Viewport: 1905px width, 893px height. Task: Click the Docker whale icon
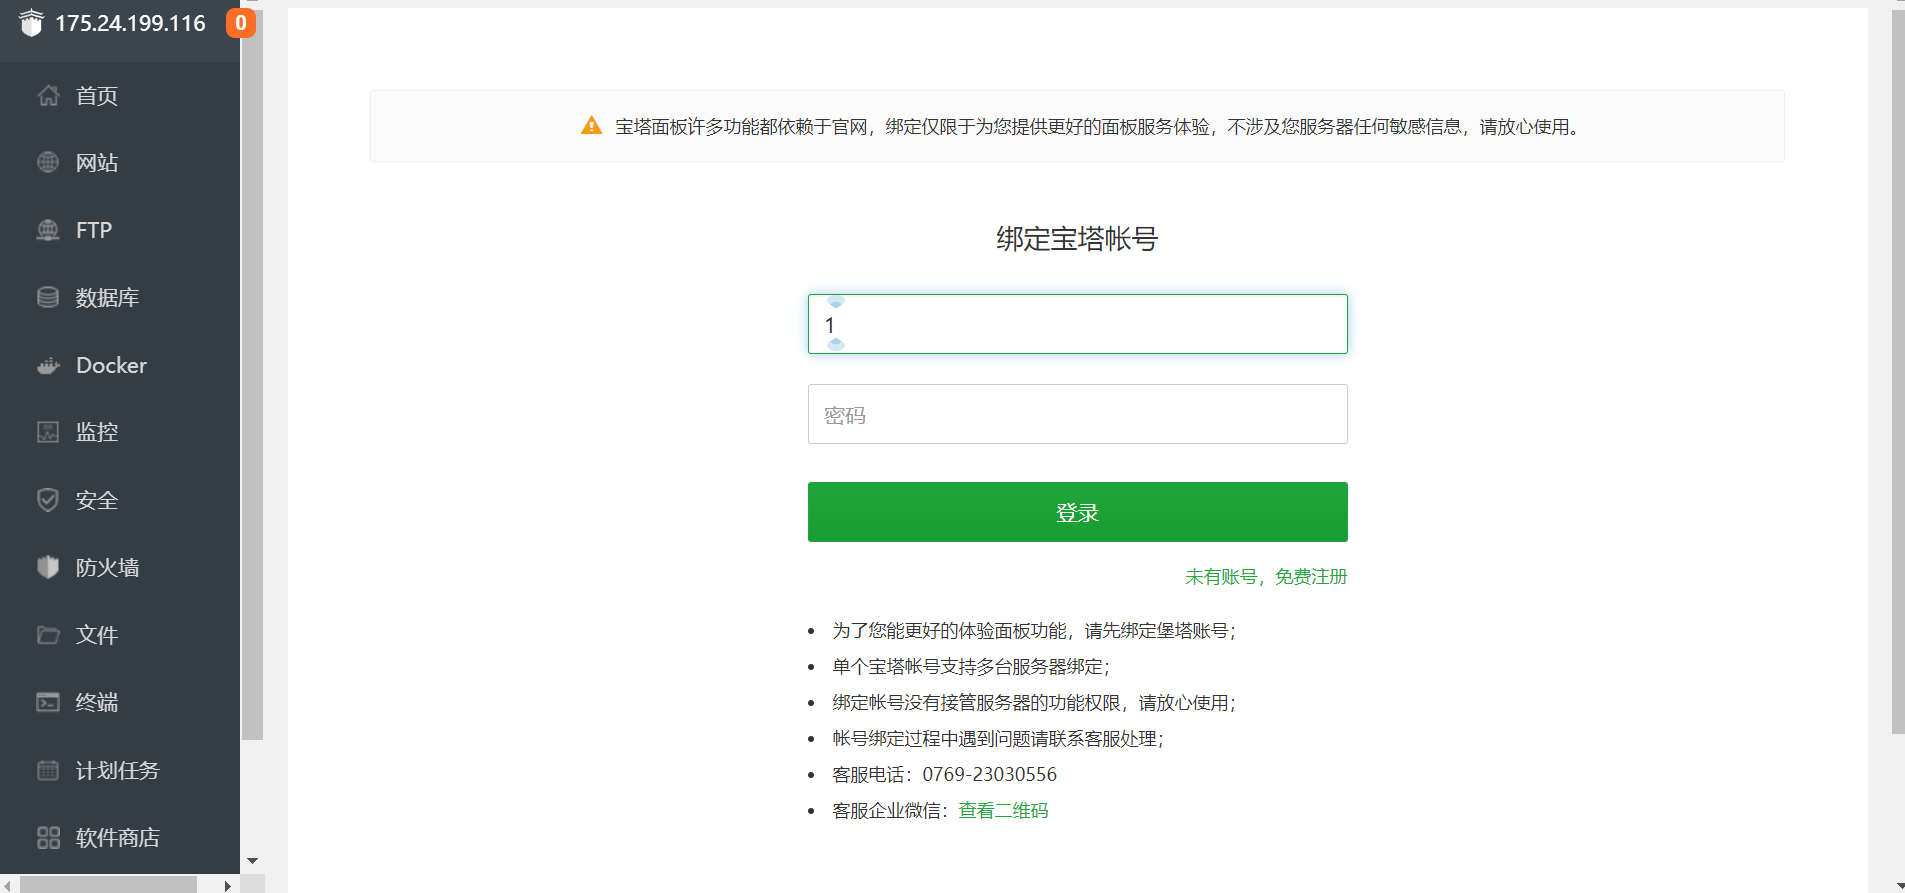[x=48, y=366]
